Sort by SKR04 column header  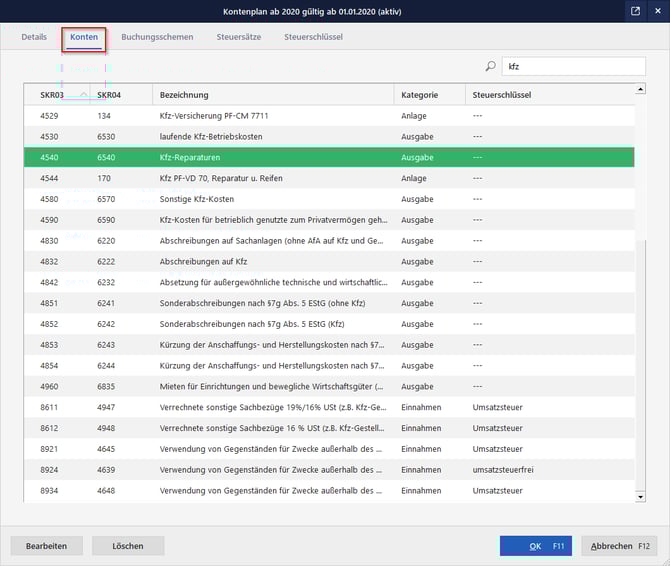[121, 95]
